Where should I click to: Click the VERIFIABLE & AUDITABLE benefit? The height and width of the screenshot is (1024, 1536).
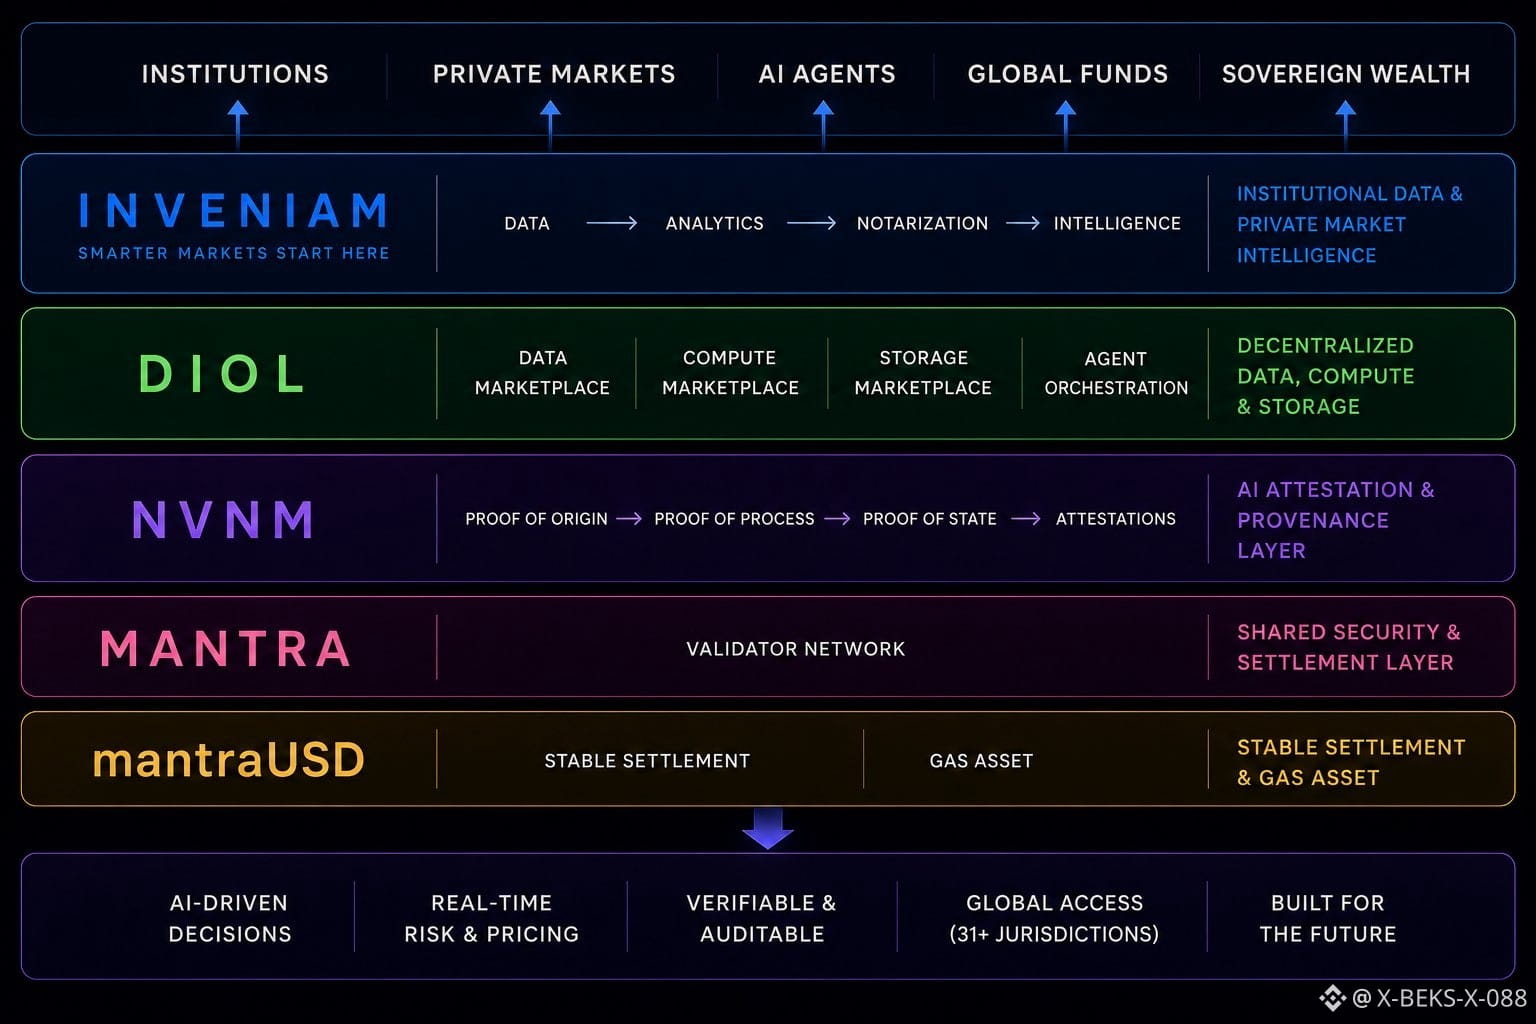pyautogui.click(x=762, y=918)
